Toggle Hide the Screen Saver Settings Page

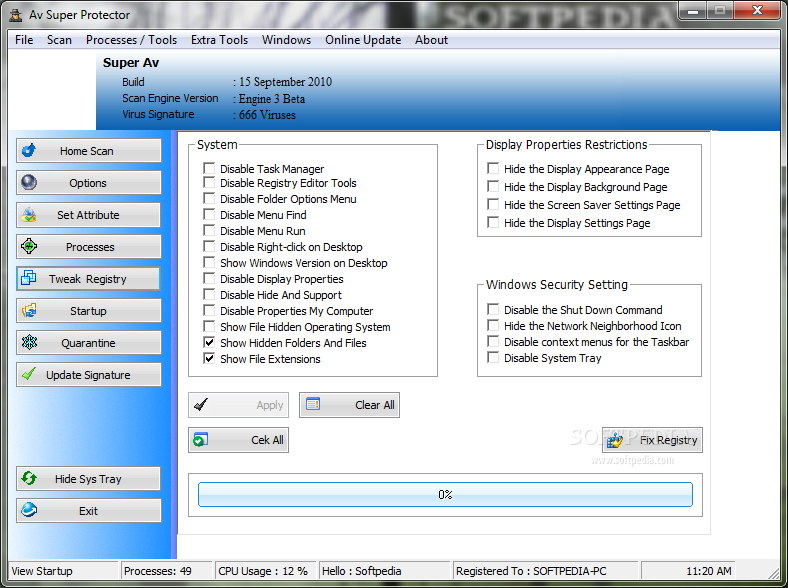tap(493, 204)
